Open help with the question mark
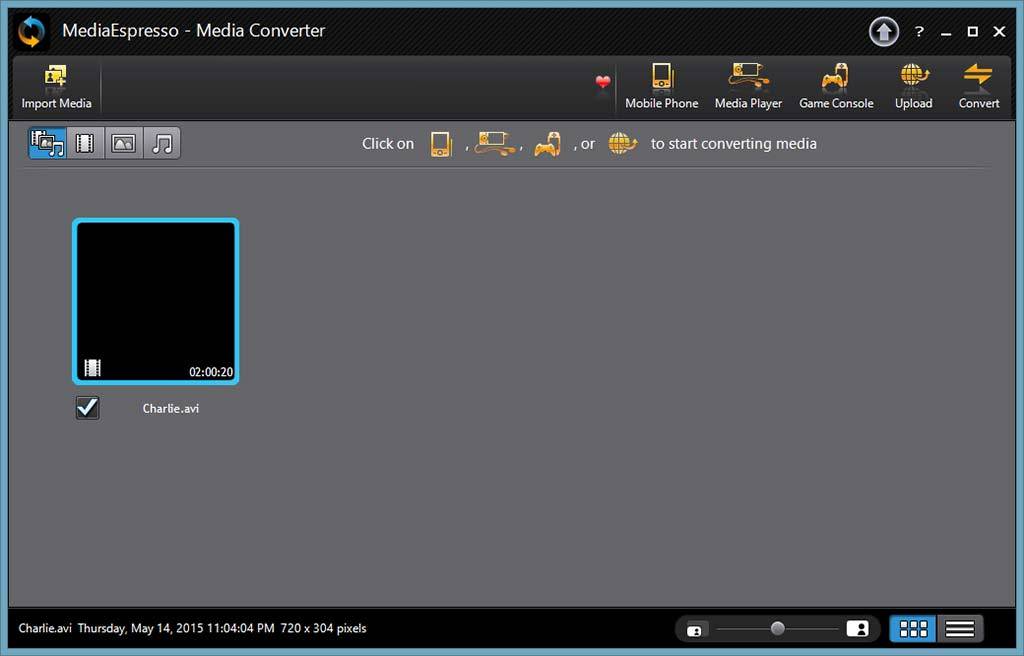Image resolution: width=1024 pixels, height=656 pixels. point(919,31)
